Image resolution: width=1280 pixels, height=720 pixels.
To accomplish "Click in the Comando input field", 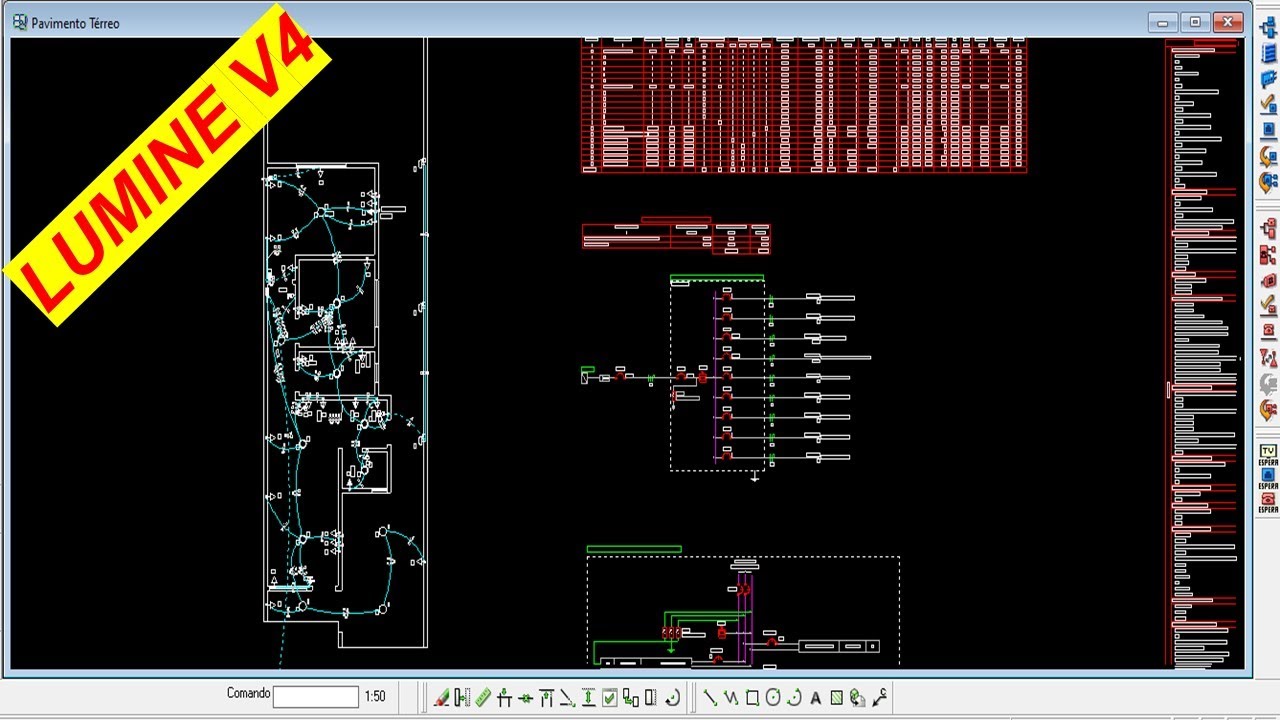I will pos(315,696).
